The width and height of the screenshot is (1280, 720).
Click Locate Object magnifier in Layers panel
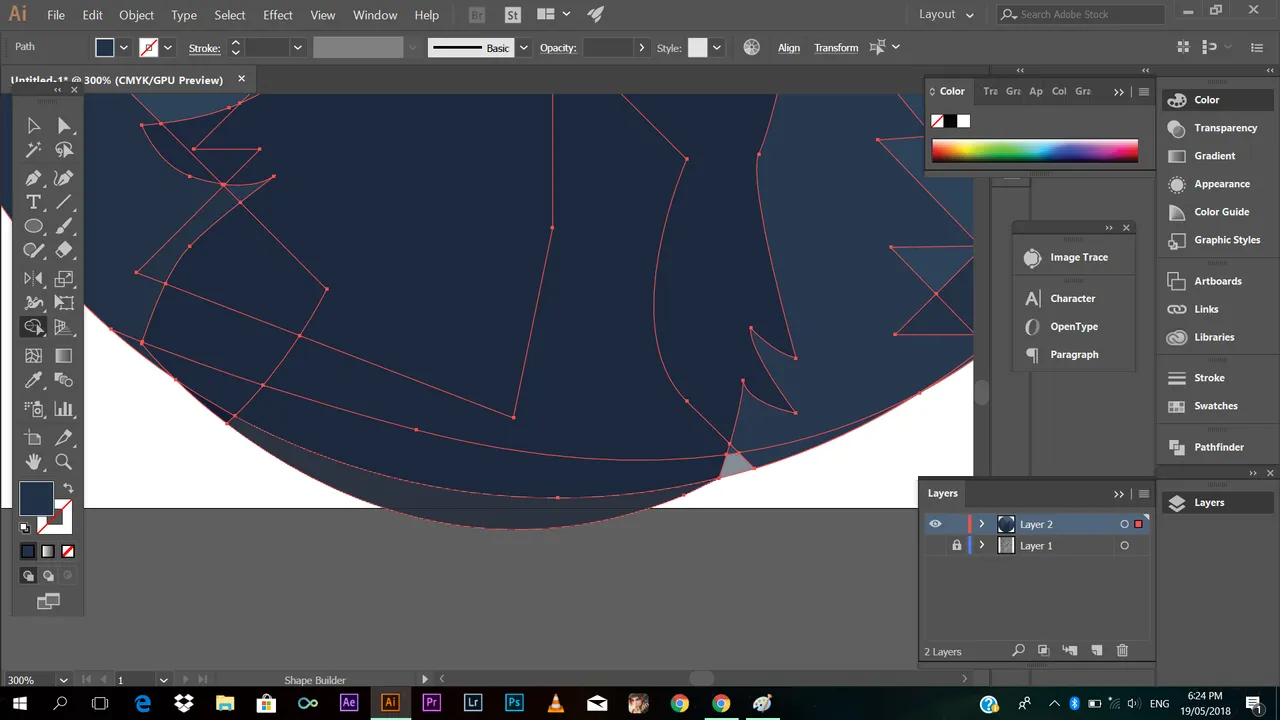(x=1018, y=651)
